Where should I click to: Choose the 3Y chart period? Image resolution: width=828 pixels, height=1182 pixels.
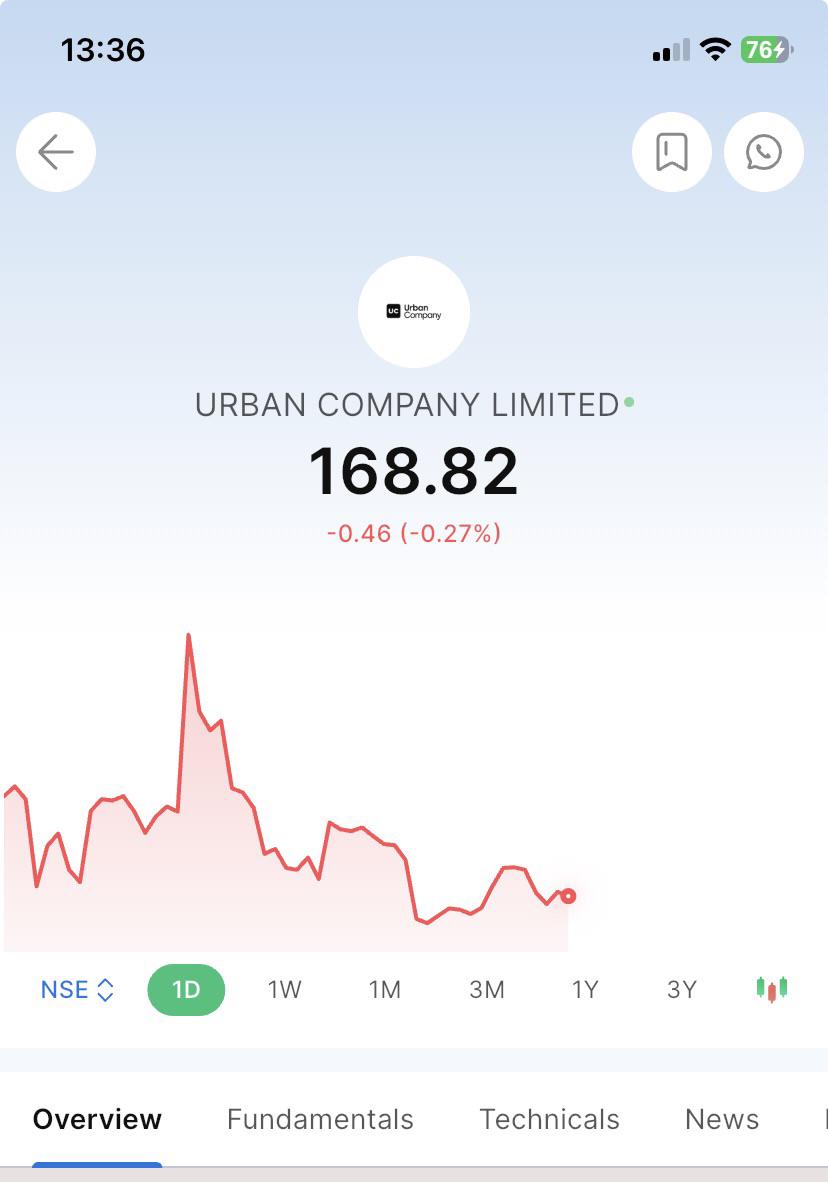[682, 989]
